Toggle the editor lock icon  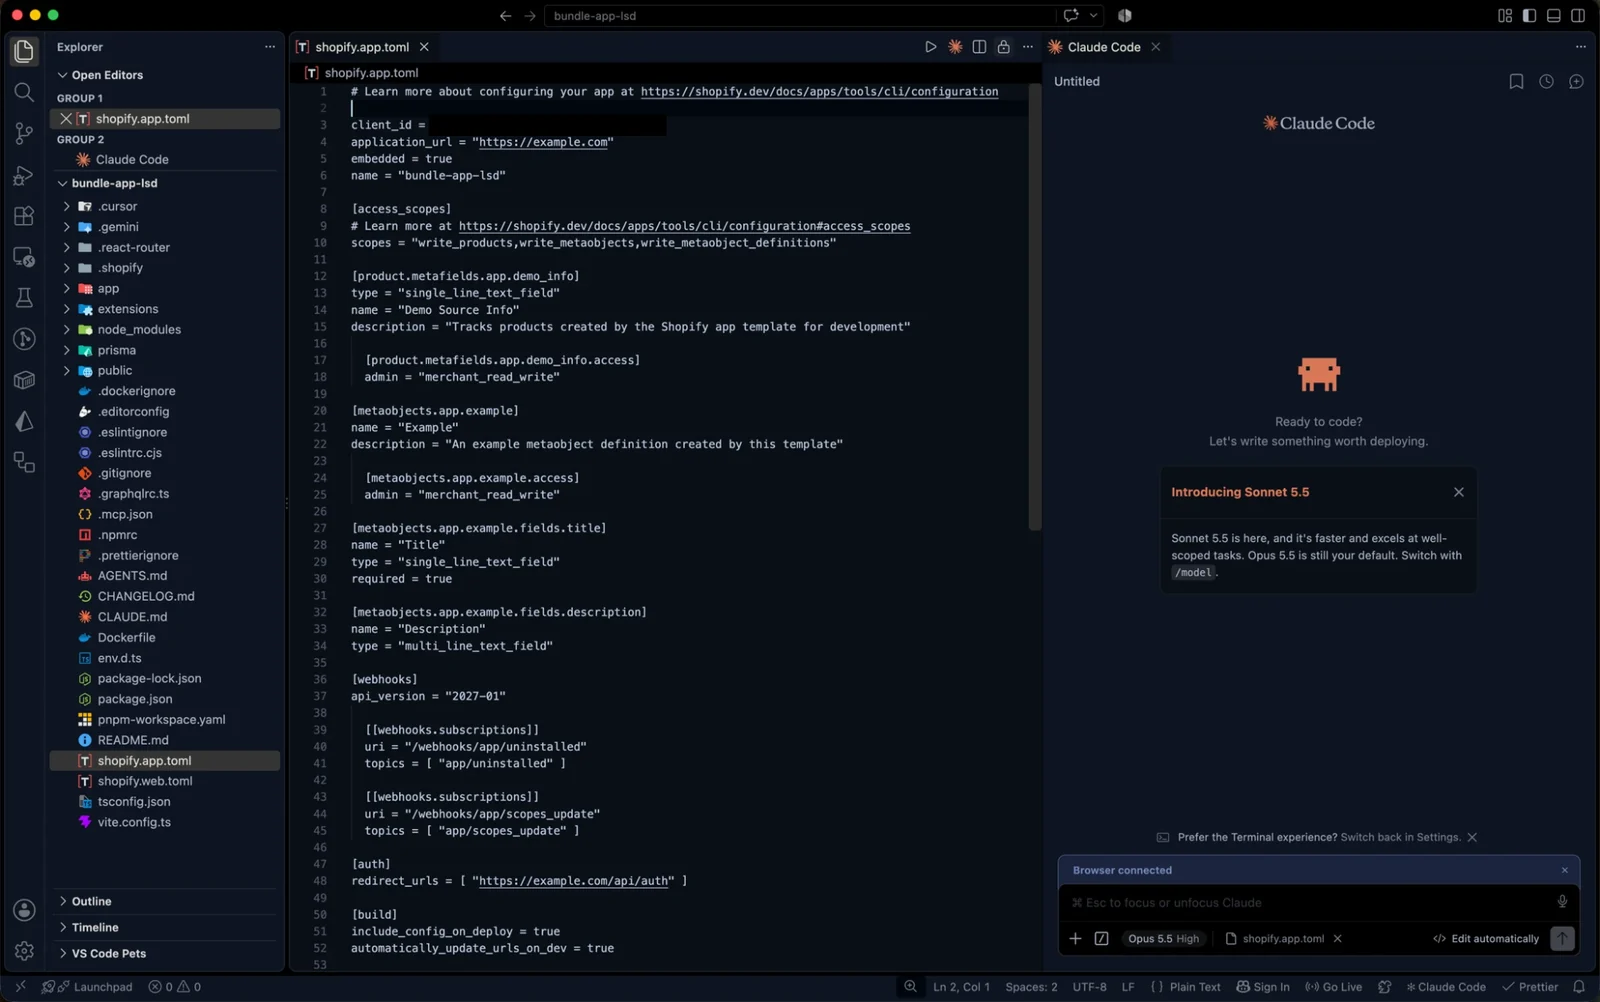click(x=1003, y=47)
